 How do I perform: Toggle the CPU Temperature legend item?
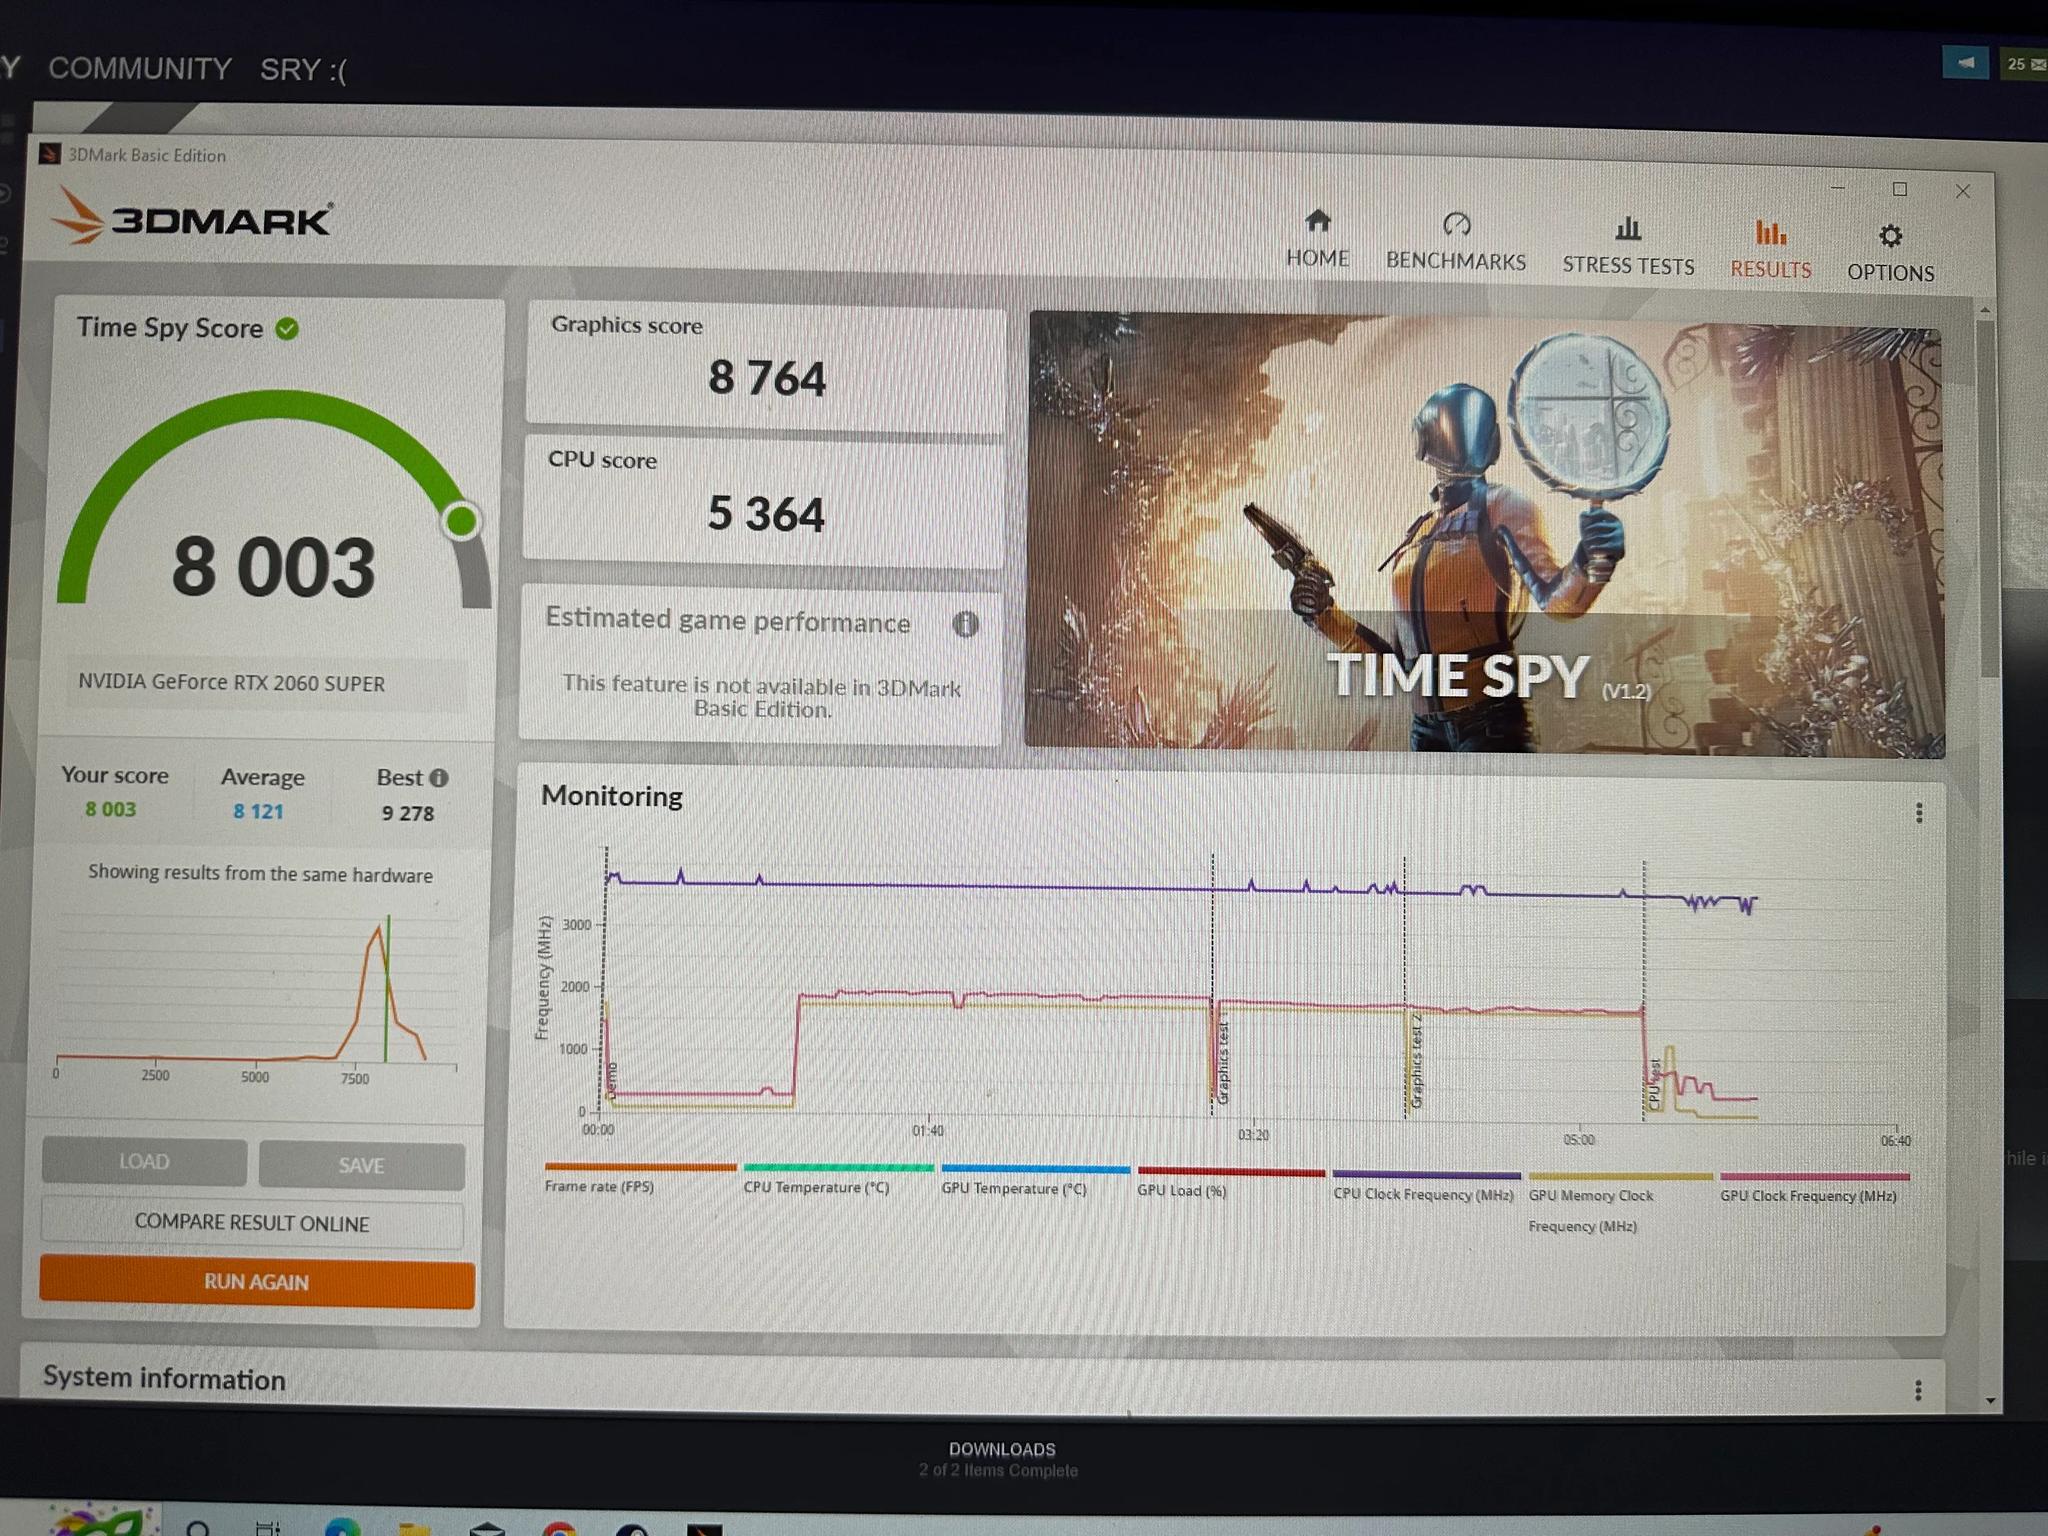[815, 1187]
